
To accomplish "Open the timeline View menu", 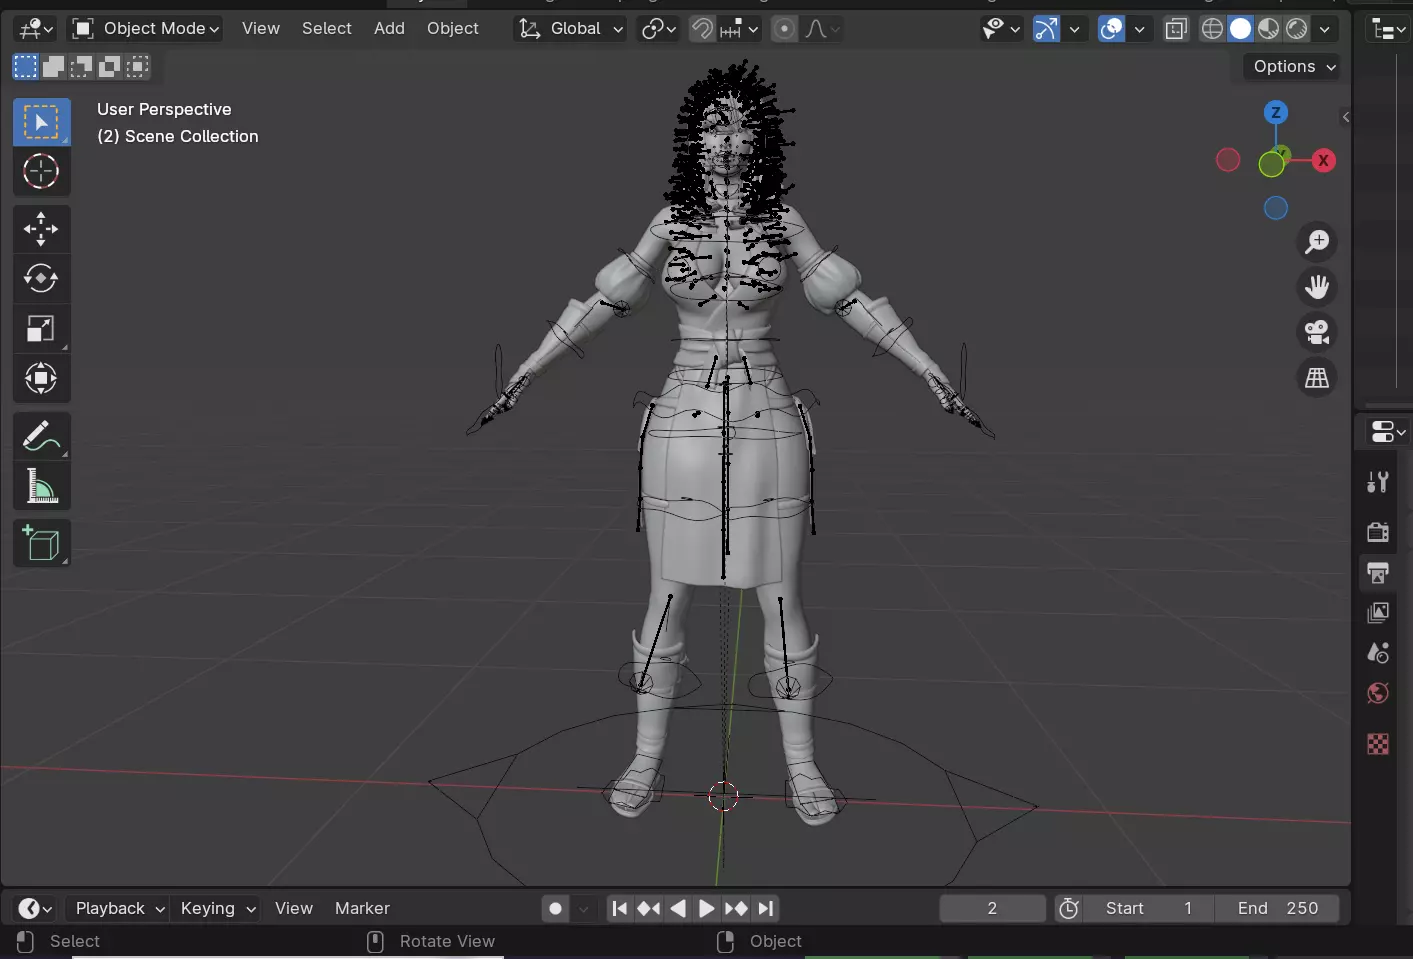I will coord(294,908).
